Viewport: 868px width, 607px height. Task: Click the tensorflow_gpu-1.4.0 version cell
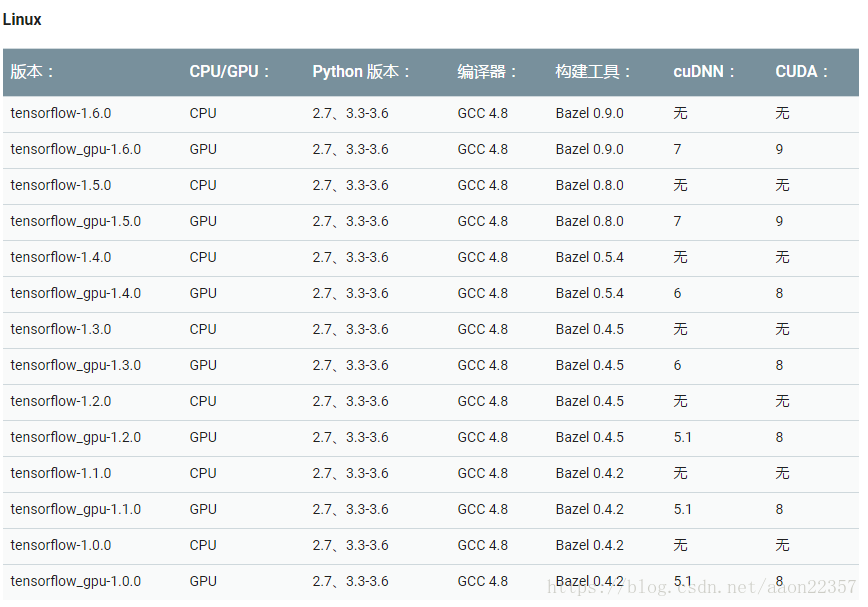click(x=76, y=293)
